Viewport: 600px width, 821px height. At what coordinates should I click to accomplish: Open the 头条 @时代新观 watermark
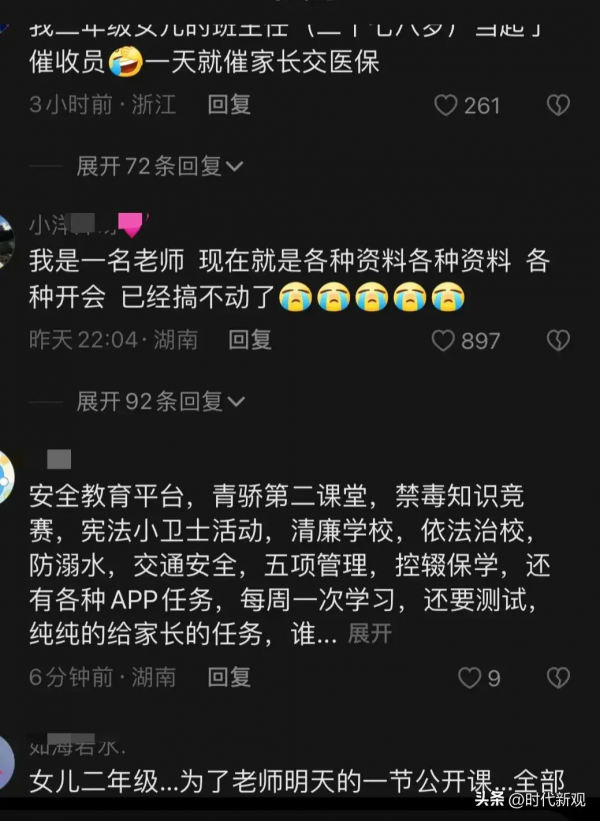coord(530,799)
